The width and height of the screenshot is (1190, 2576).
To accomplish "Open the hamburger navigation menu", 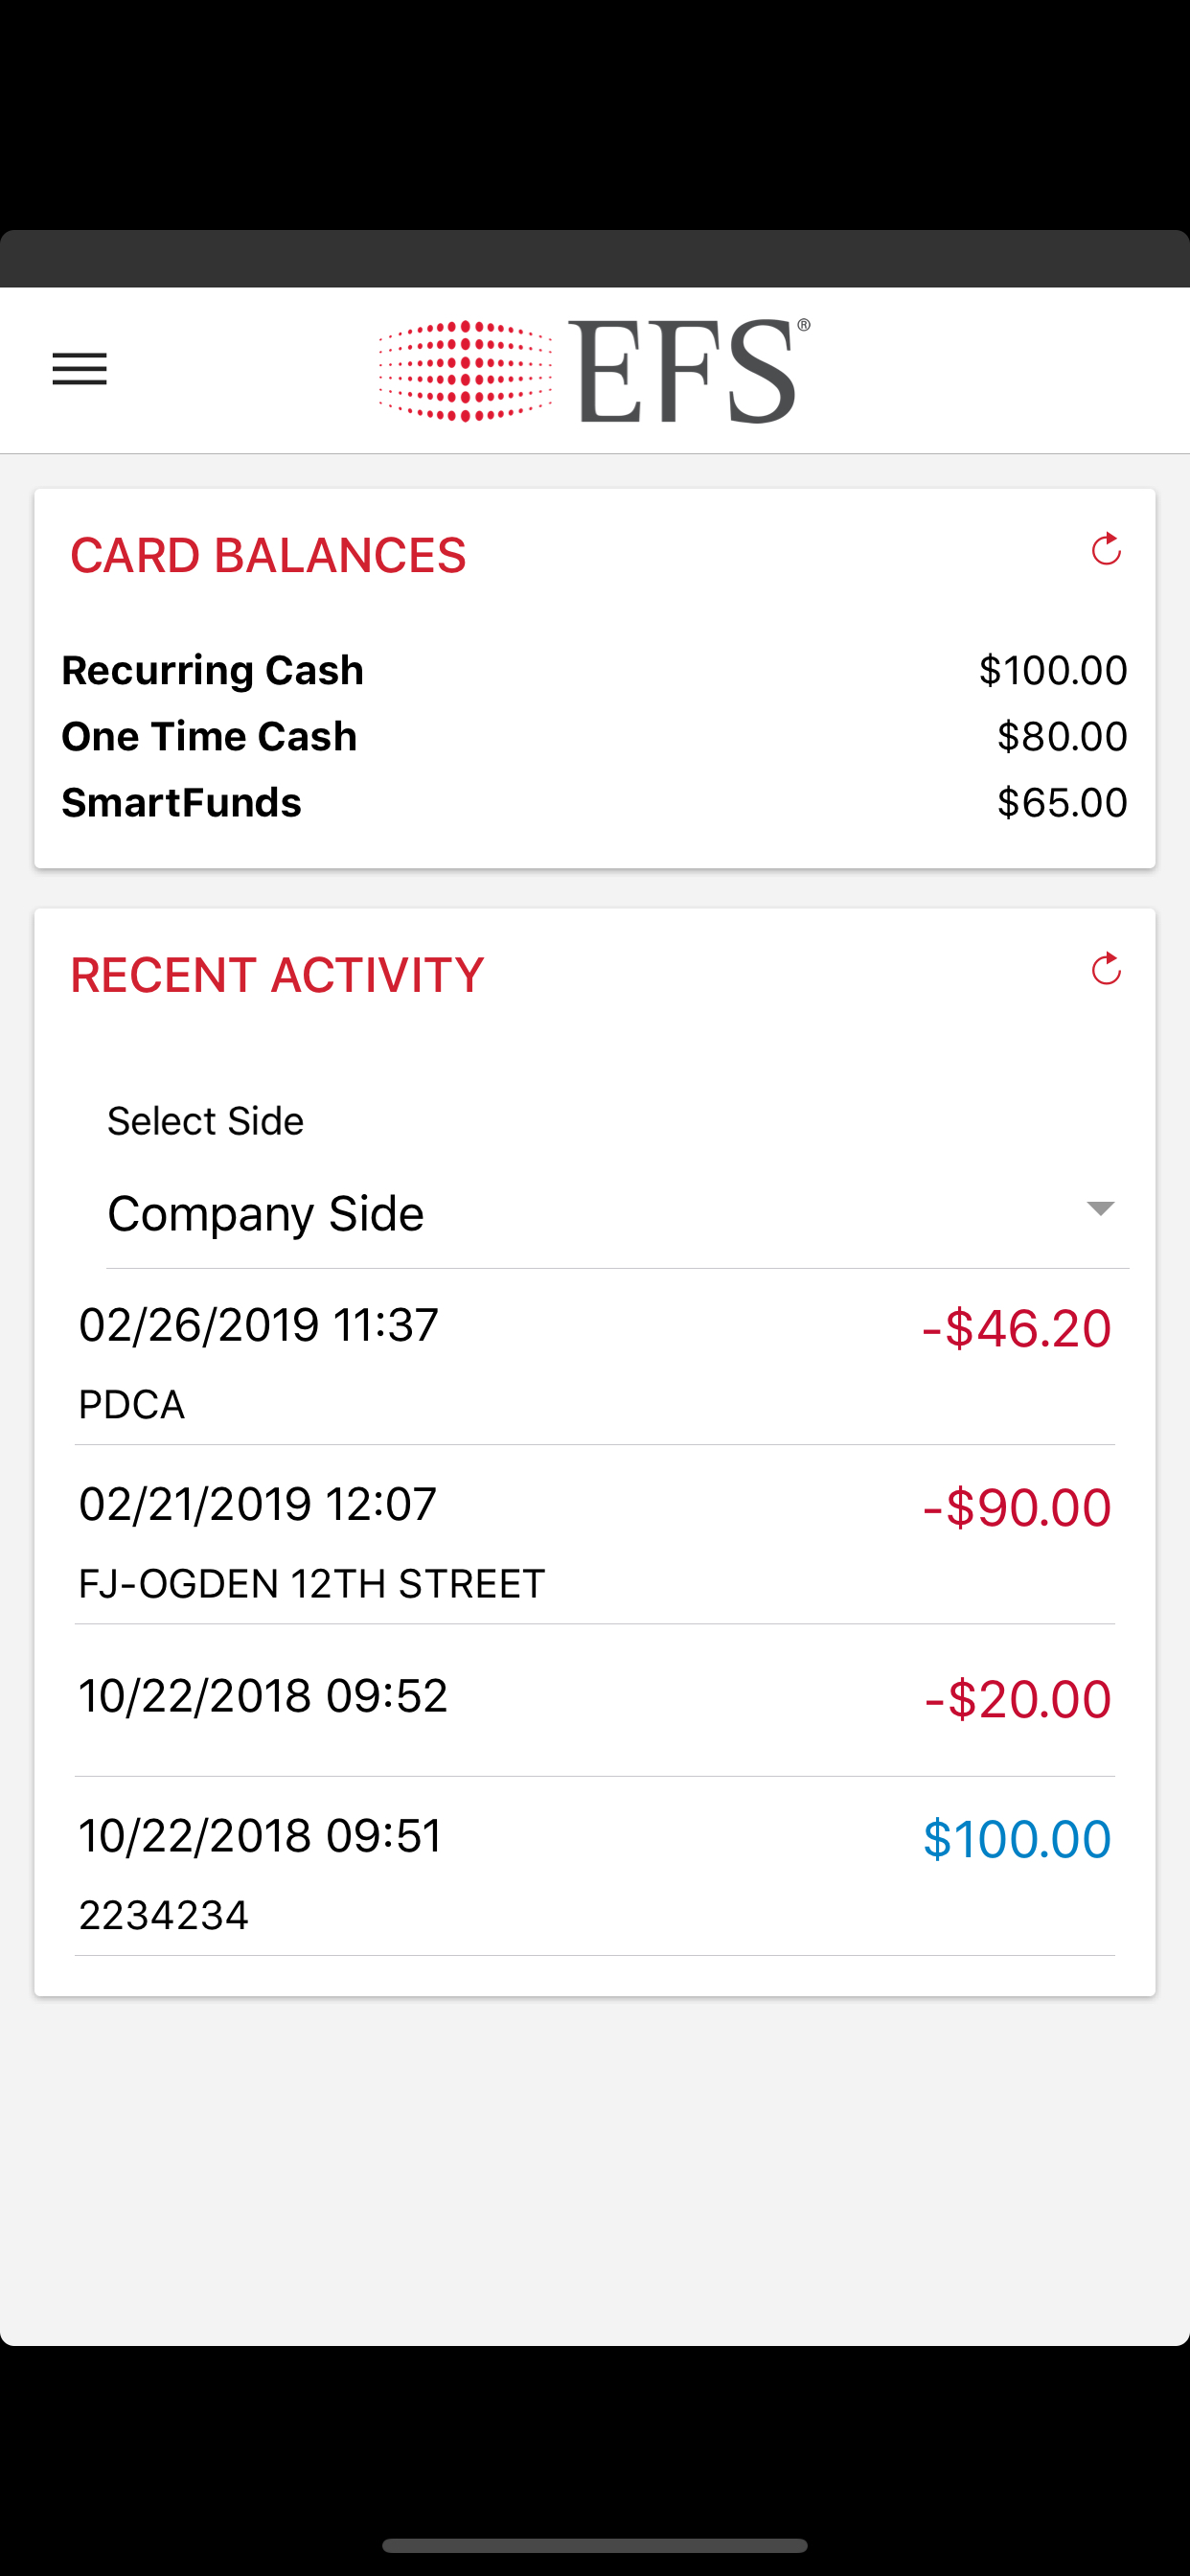I will point(79,369).
